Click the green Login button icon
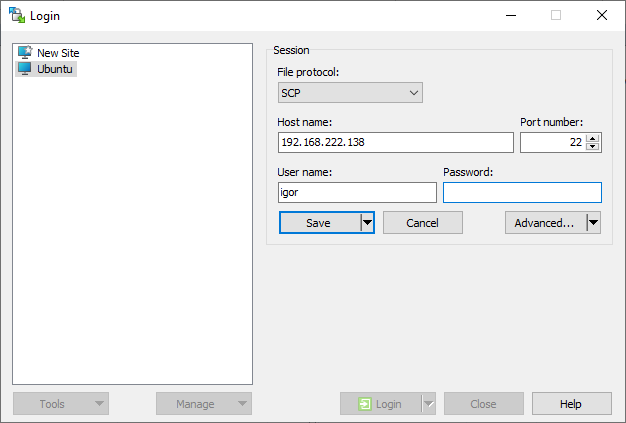Viewport: 626px width, 423px height. (366, 404)
